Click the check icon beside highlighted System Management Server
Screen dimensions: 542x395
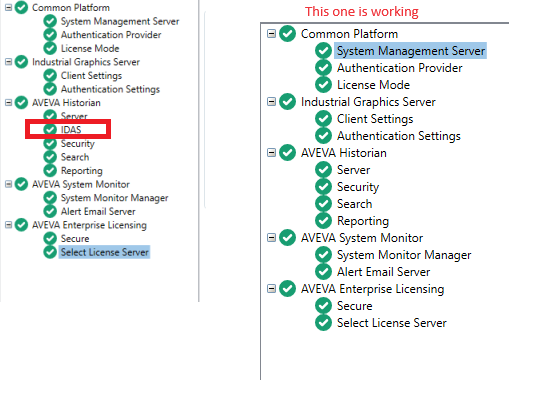tap(324, 51)
